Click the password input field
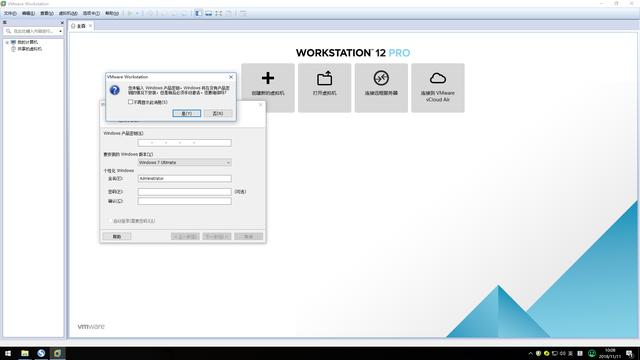The width and height of the screenshot is (640, 360). 184,191
